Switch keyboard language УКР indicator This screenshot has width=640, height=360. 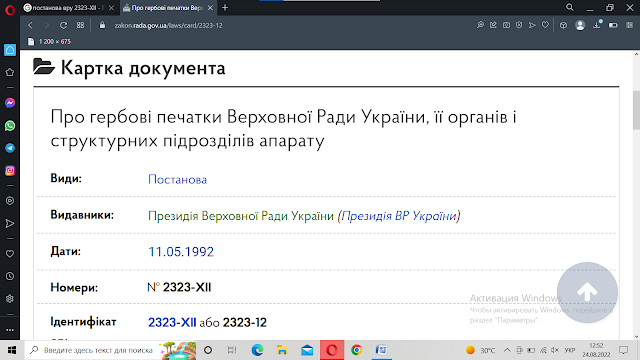click(570, 350)
